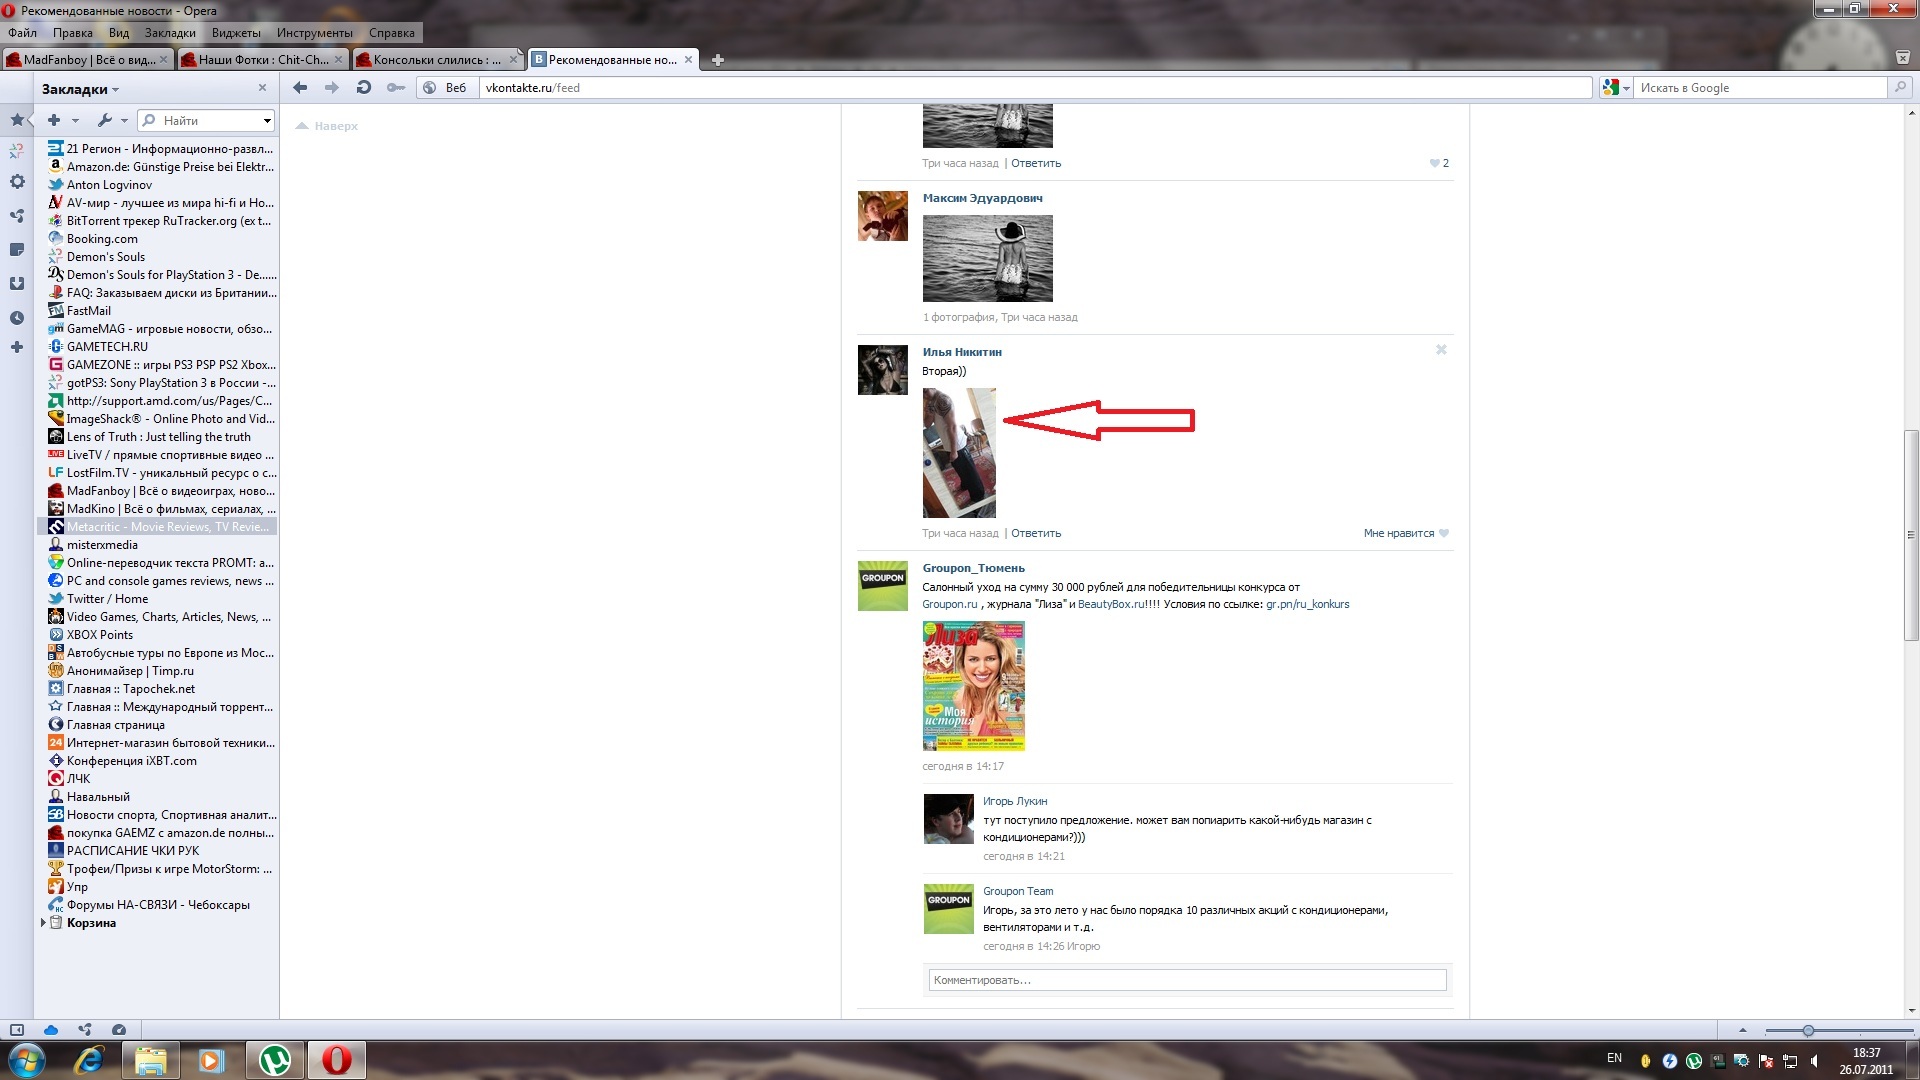
Task: Open the Widgets gear panel
Action: [x=17, y=182]
